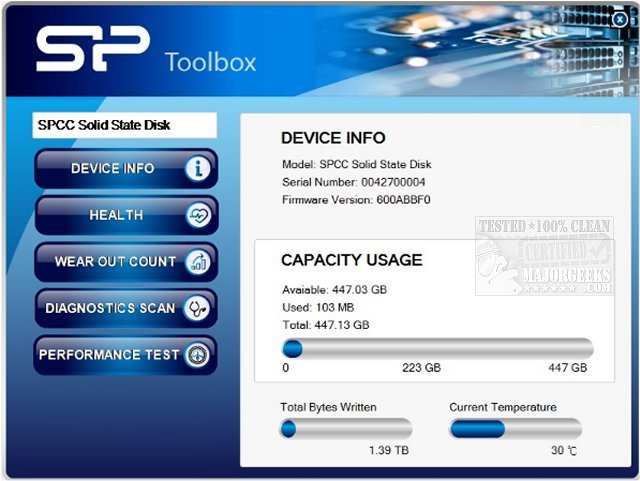
Task: Click the capacity usage progress bar
Action: 438,349
